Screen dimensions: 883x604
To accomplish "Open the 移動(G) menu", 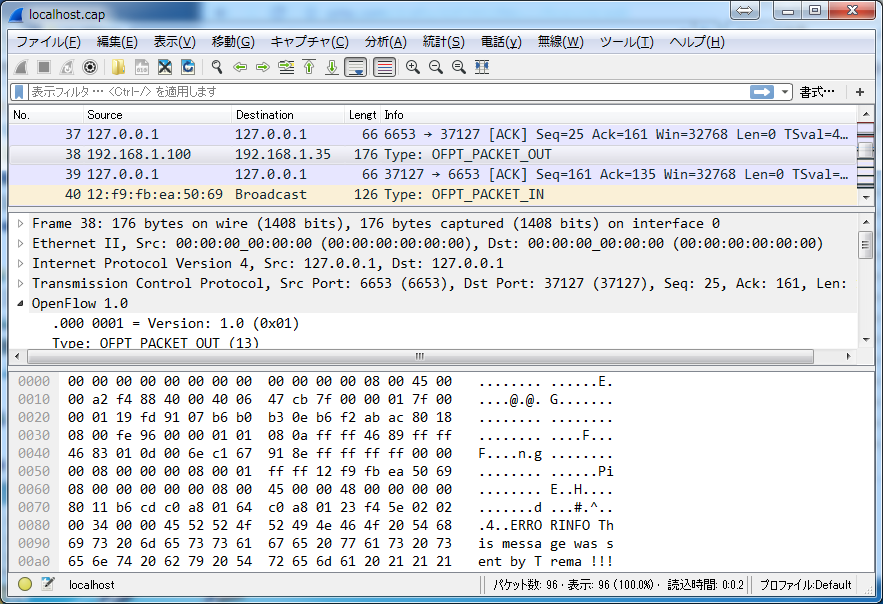I will pos(233,42).
